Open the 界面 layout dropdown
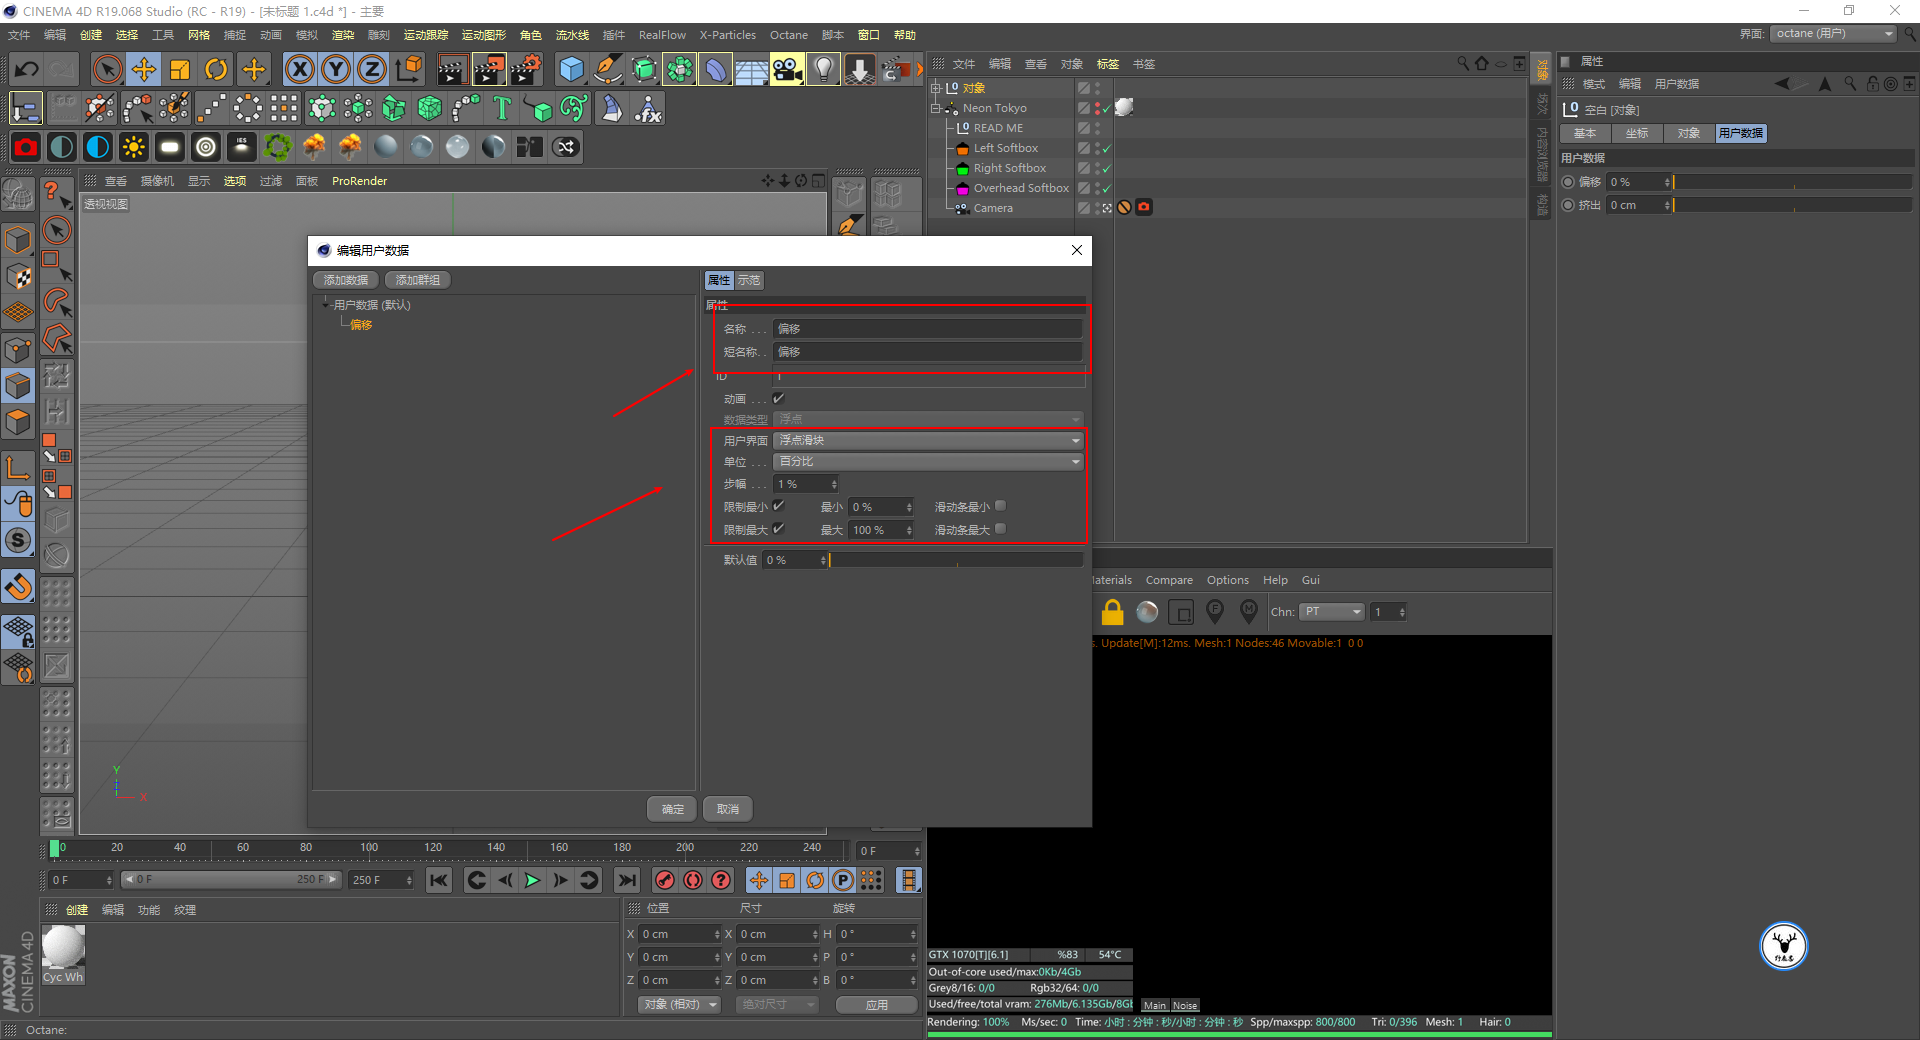 [x=1833, y=34]
